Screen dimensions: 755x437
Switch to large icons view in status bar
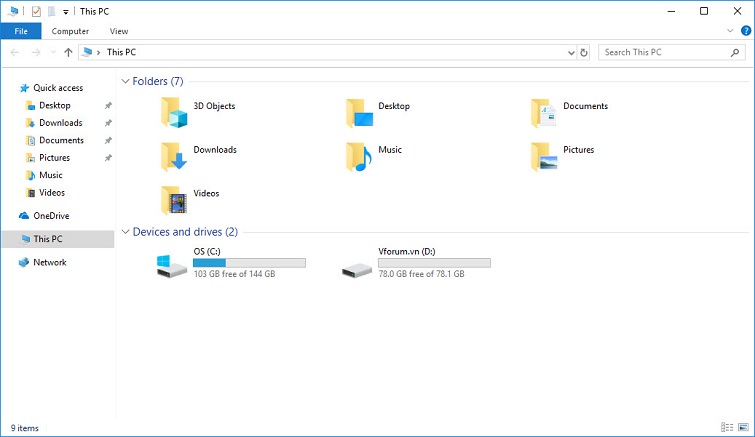[741, 428]
